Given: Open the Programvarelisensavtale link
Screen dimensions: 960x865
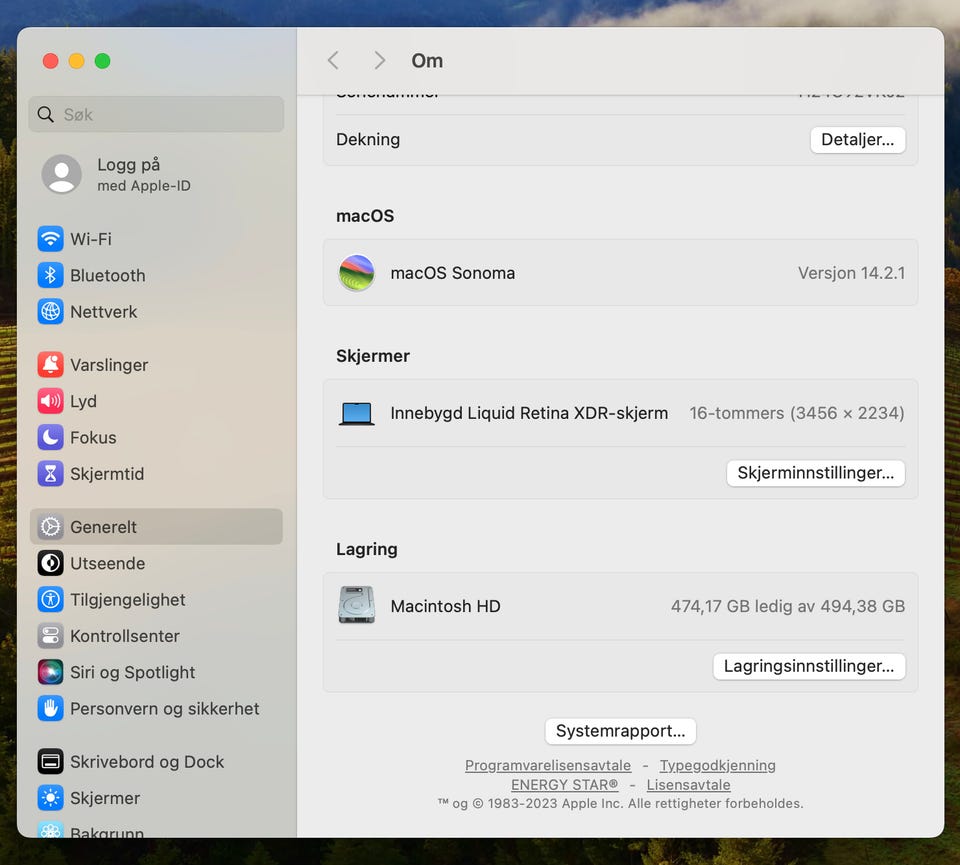Looking at the screenshot, I should [x=547, y=765].
